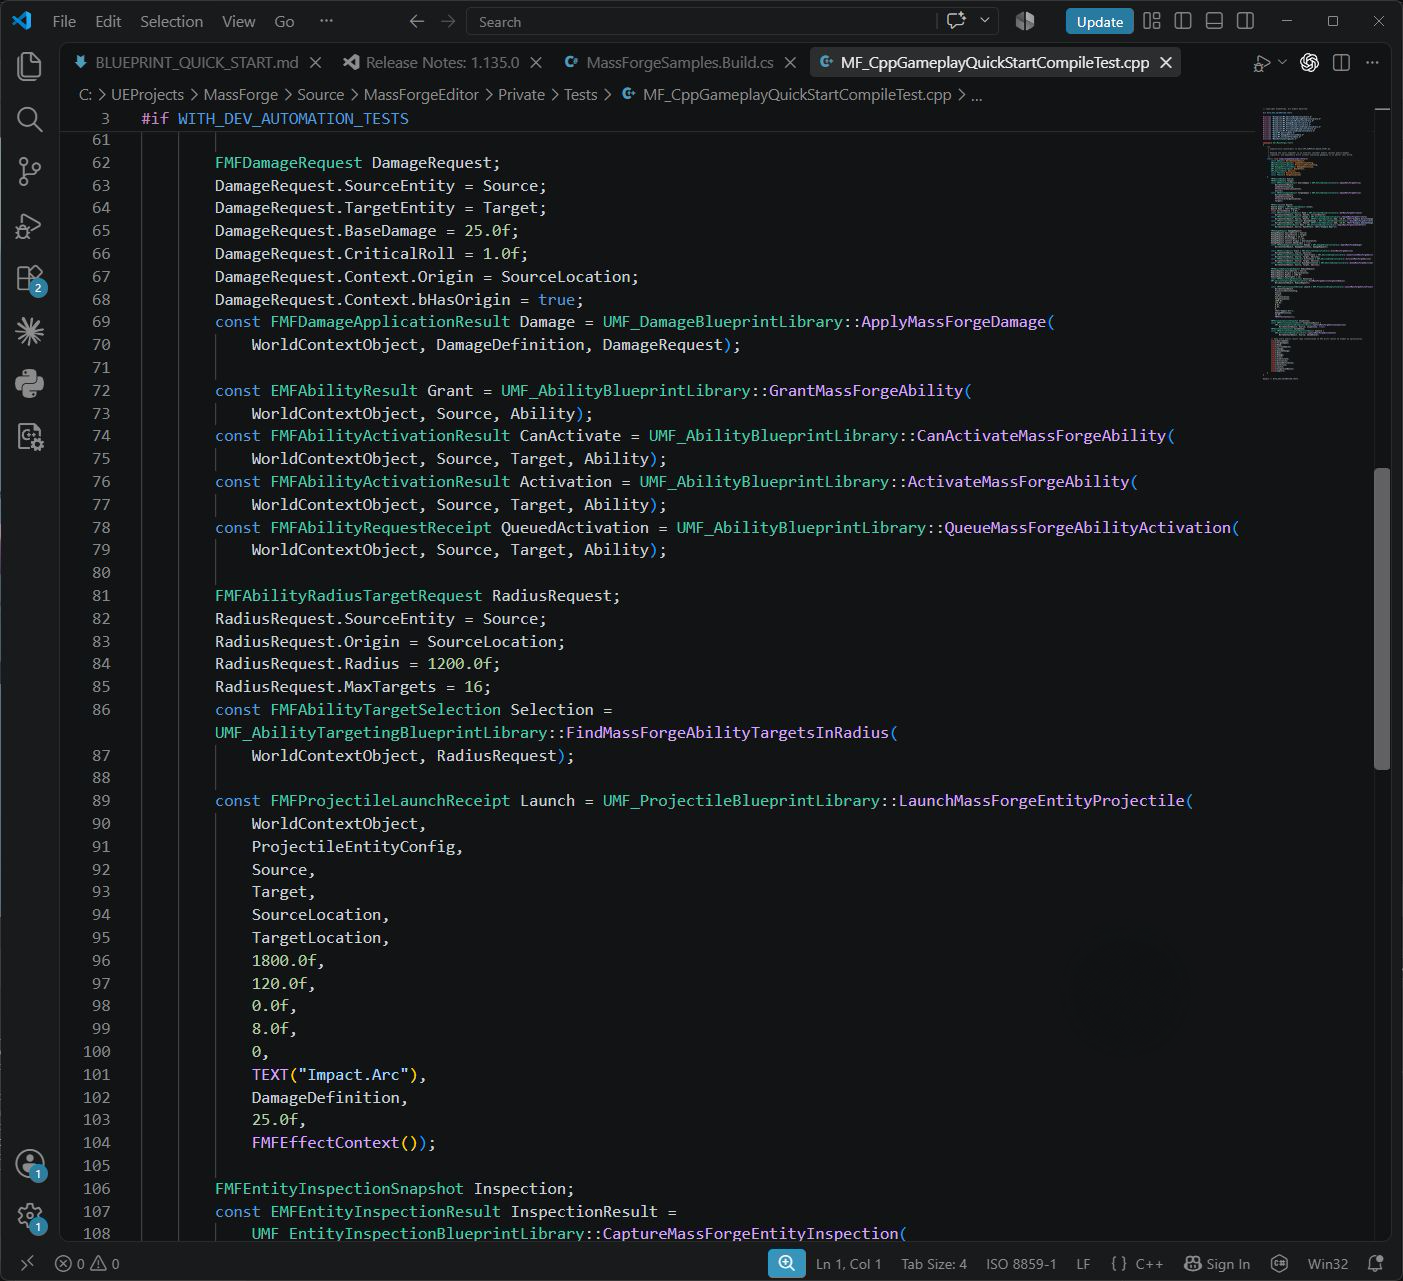
Task: Open Source breadcrumb folder dropdown
Action: tap(320, 95)
